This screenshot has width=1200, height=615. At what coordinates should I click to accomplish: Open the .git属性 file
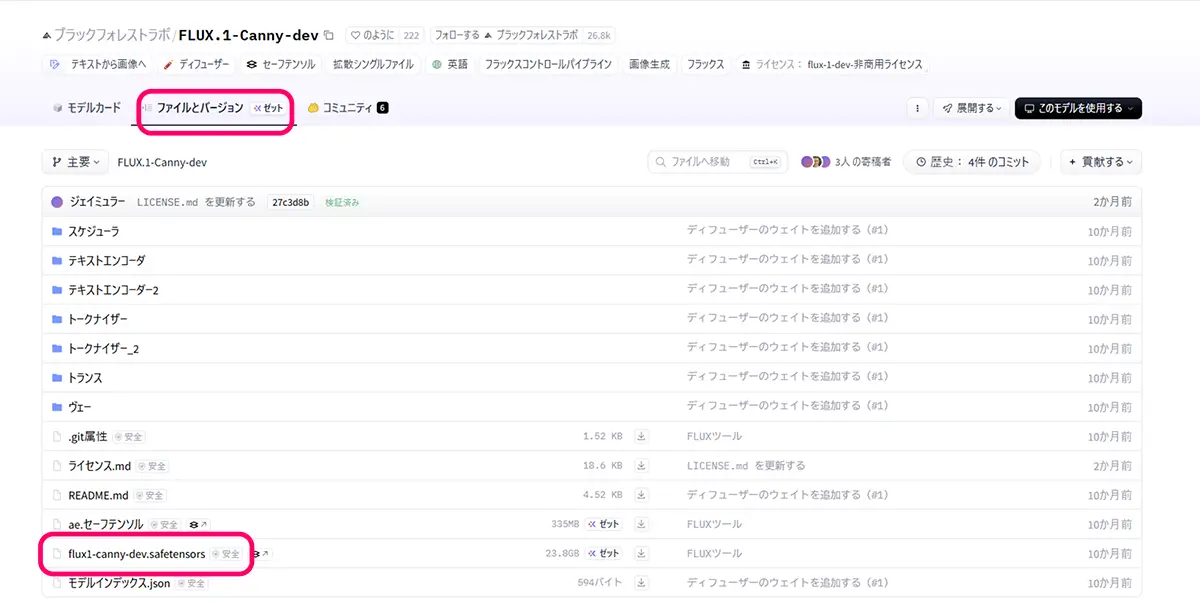click(88, 437)
